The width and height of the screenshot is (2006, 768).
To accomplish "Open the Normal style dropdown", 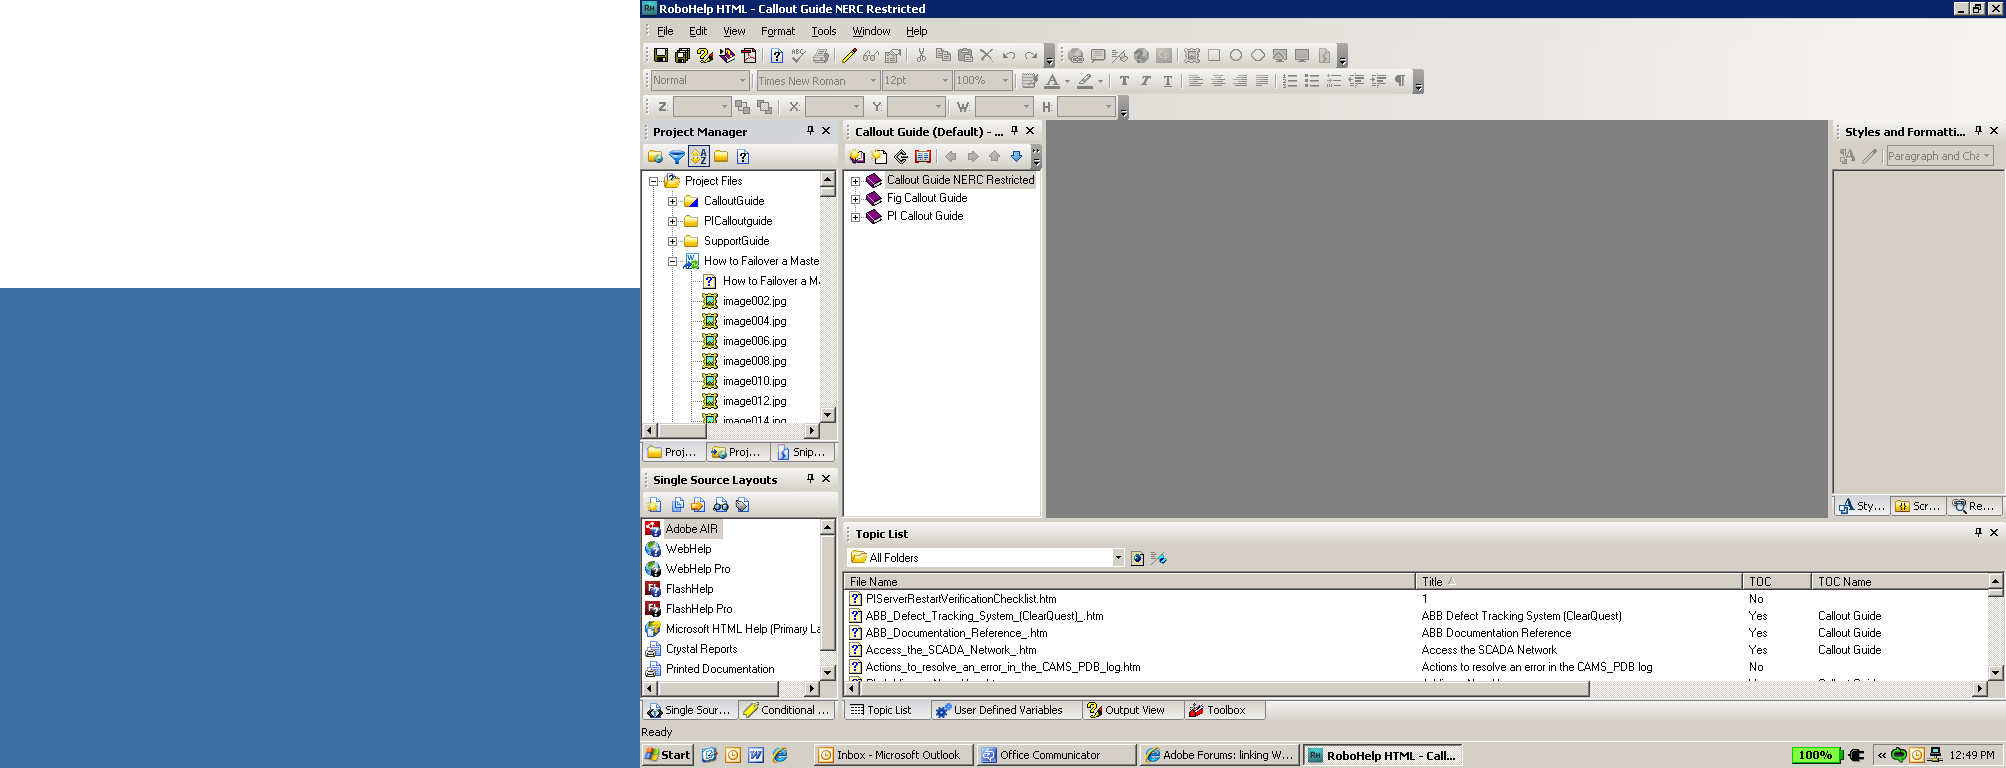I will (x=742, y=81).
